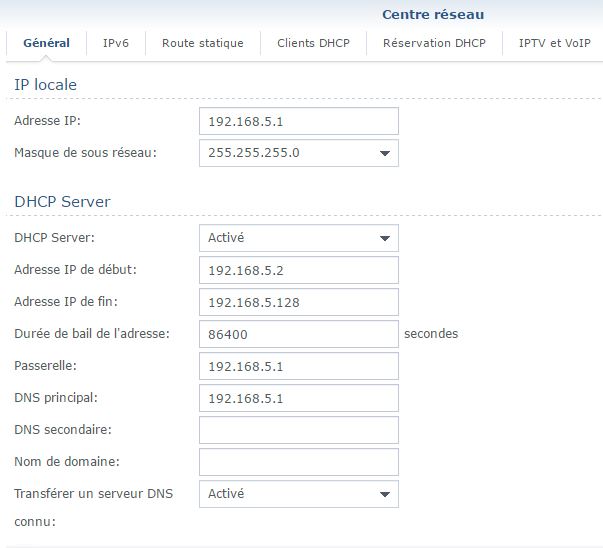Select the IPTV et VoIP tab
Image resolution: width=603 pixels, height=548 pixels.
[x=554, y=43]
